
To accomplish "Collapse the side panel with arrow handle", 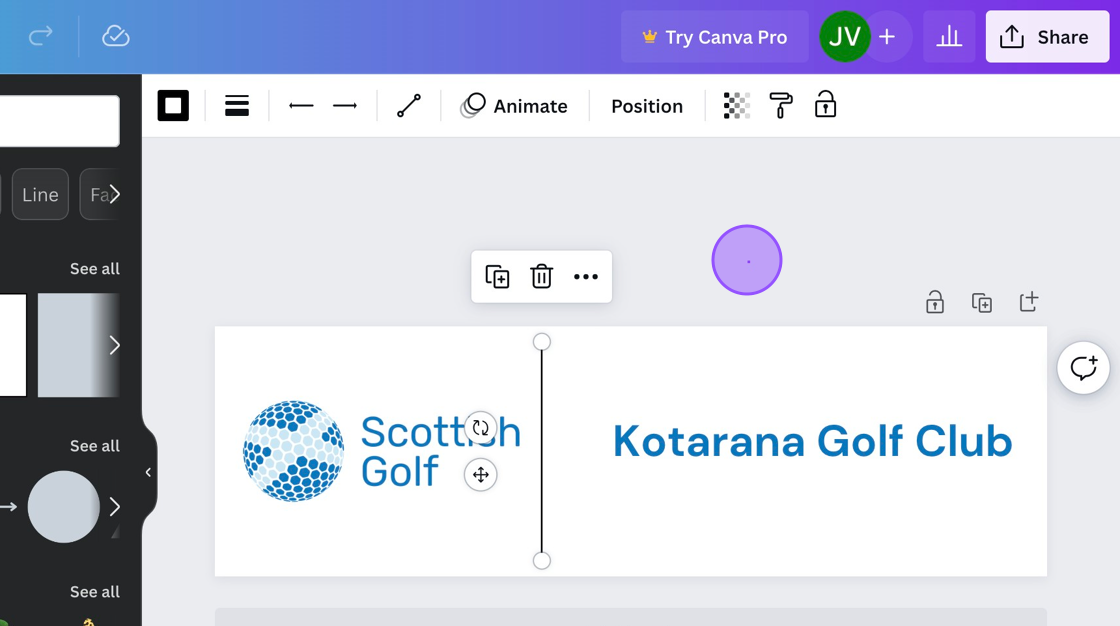I will click(x=149, y=472).
